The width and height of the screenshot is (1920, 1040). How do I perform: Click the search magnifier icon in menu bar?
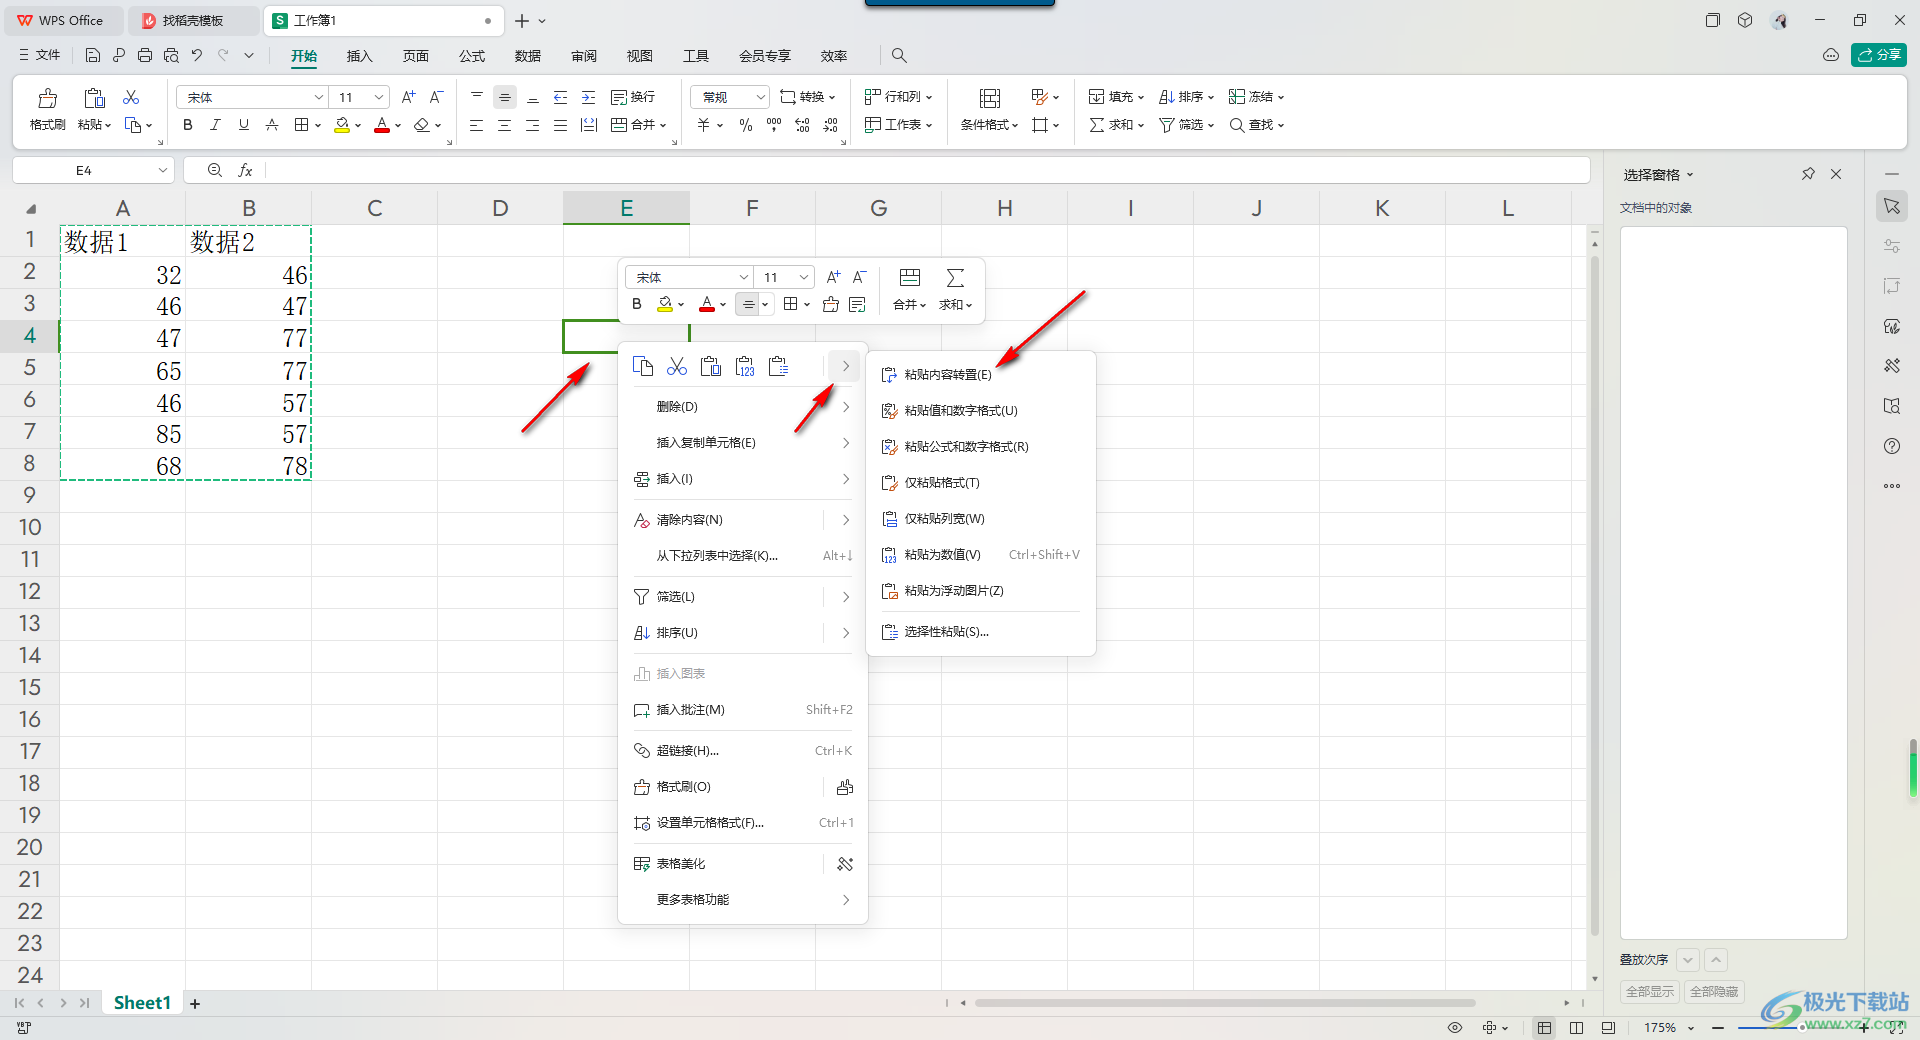coord(899,56)
